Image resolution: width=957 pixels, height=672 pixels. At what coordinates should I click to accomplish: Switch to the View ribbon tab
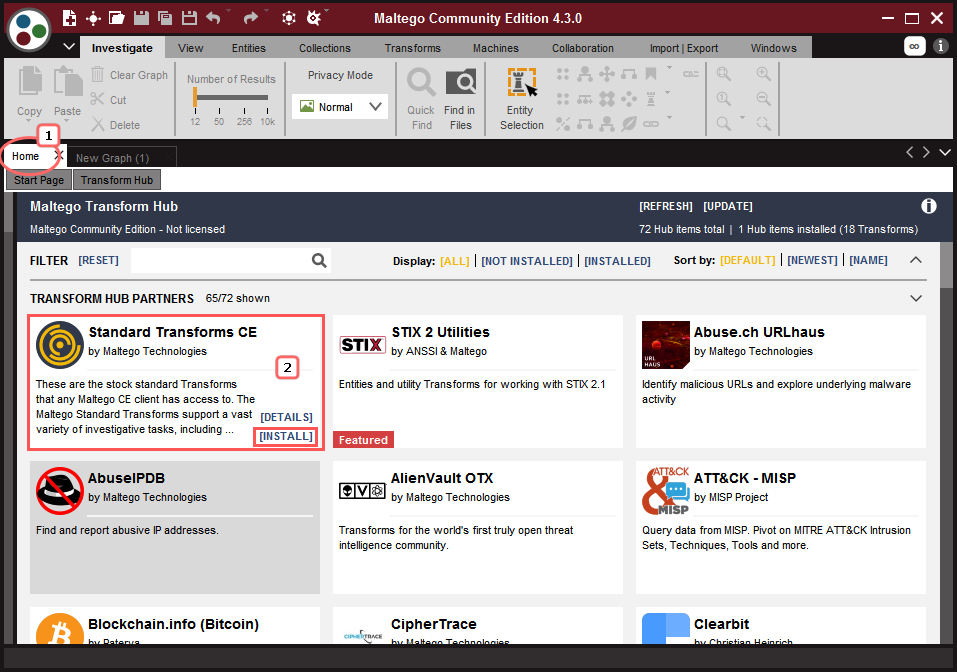[x=190, y=48]
